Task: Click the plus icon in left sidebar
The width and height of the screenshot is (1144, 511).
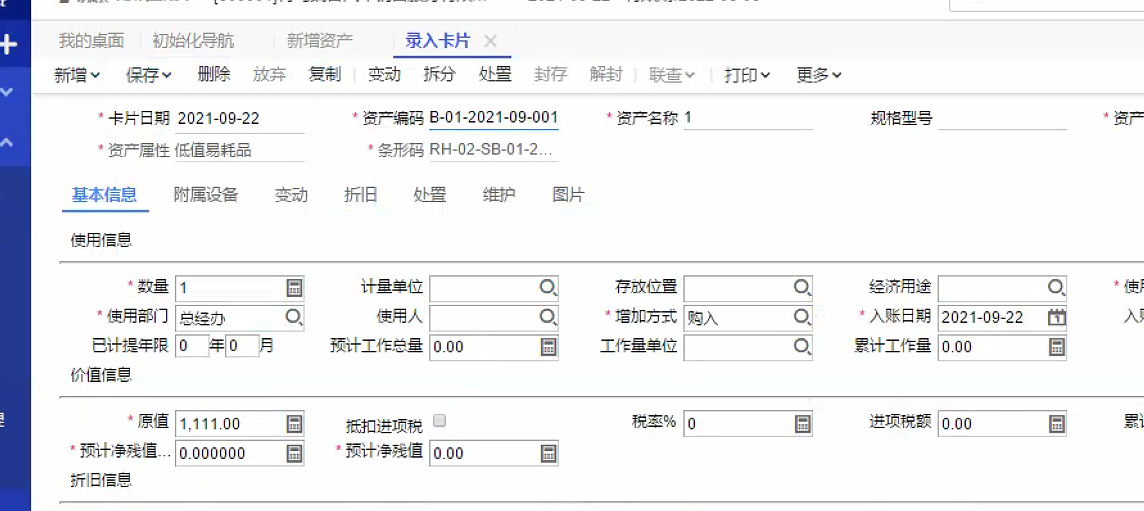Action: (x=8, y=45)
